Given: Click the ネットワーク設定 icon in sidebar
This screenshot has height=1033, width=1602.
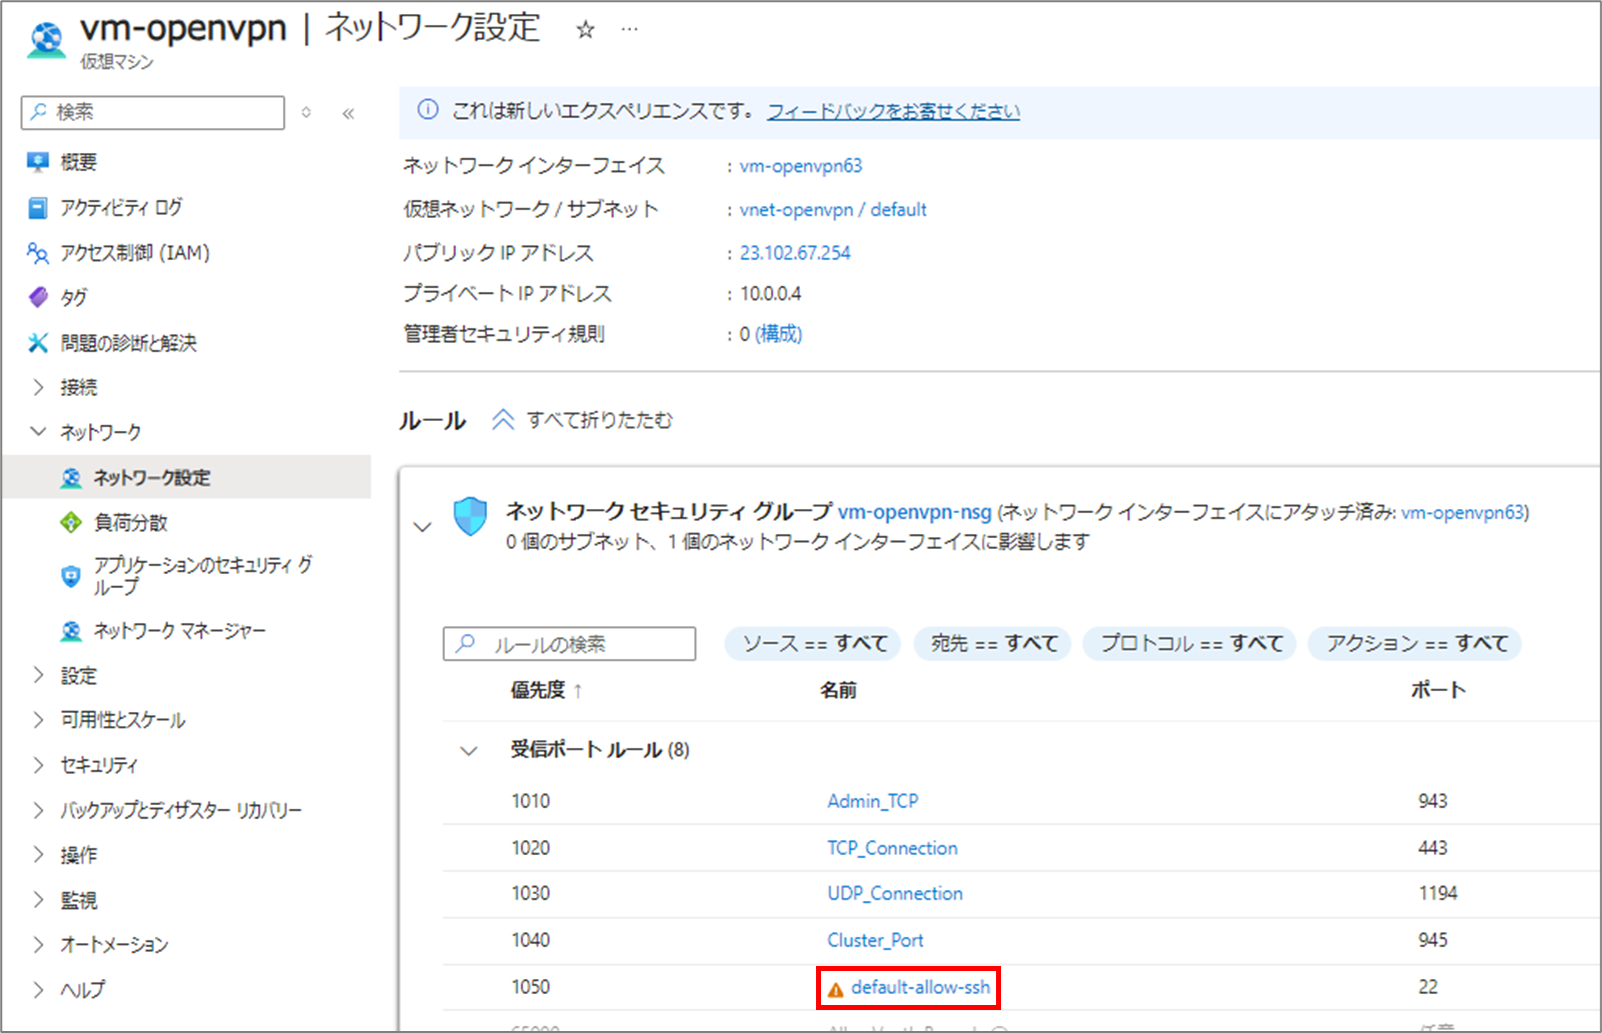Looking at the screenshot, I should coord(71,478).
